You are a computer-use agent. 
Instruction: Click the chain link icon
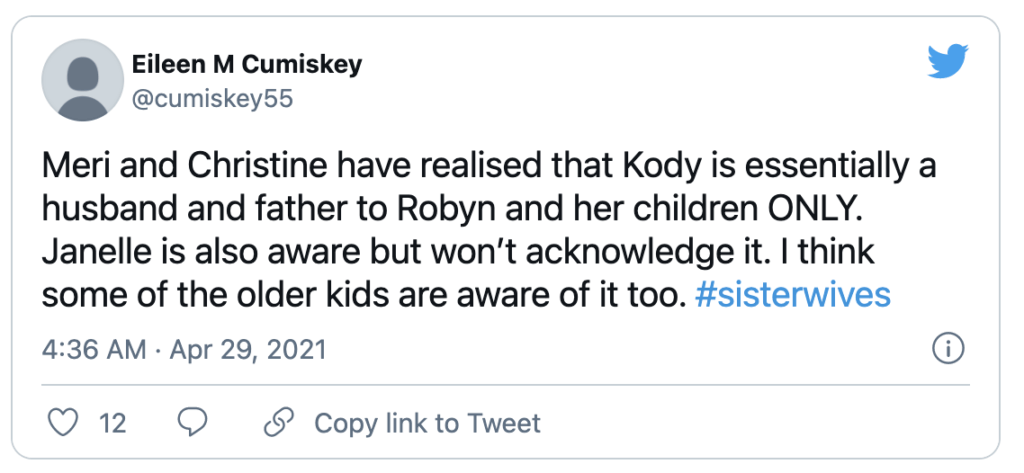[x=279, y=422]
